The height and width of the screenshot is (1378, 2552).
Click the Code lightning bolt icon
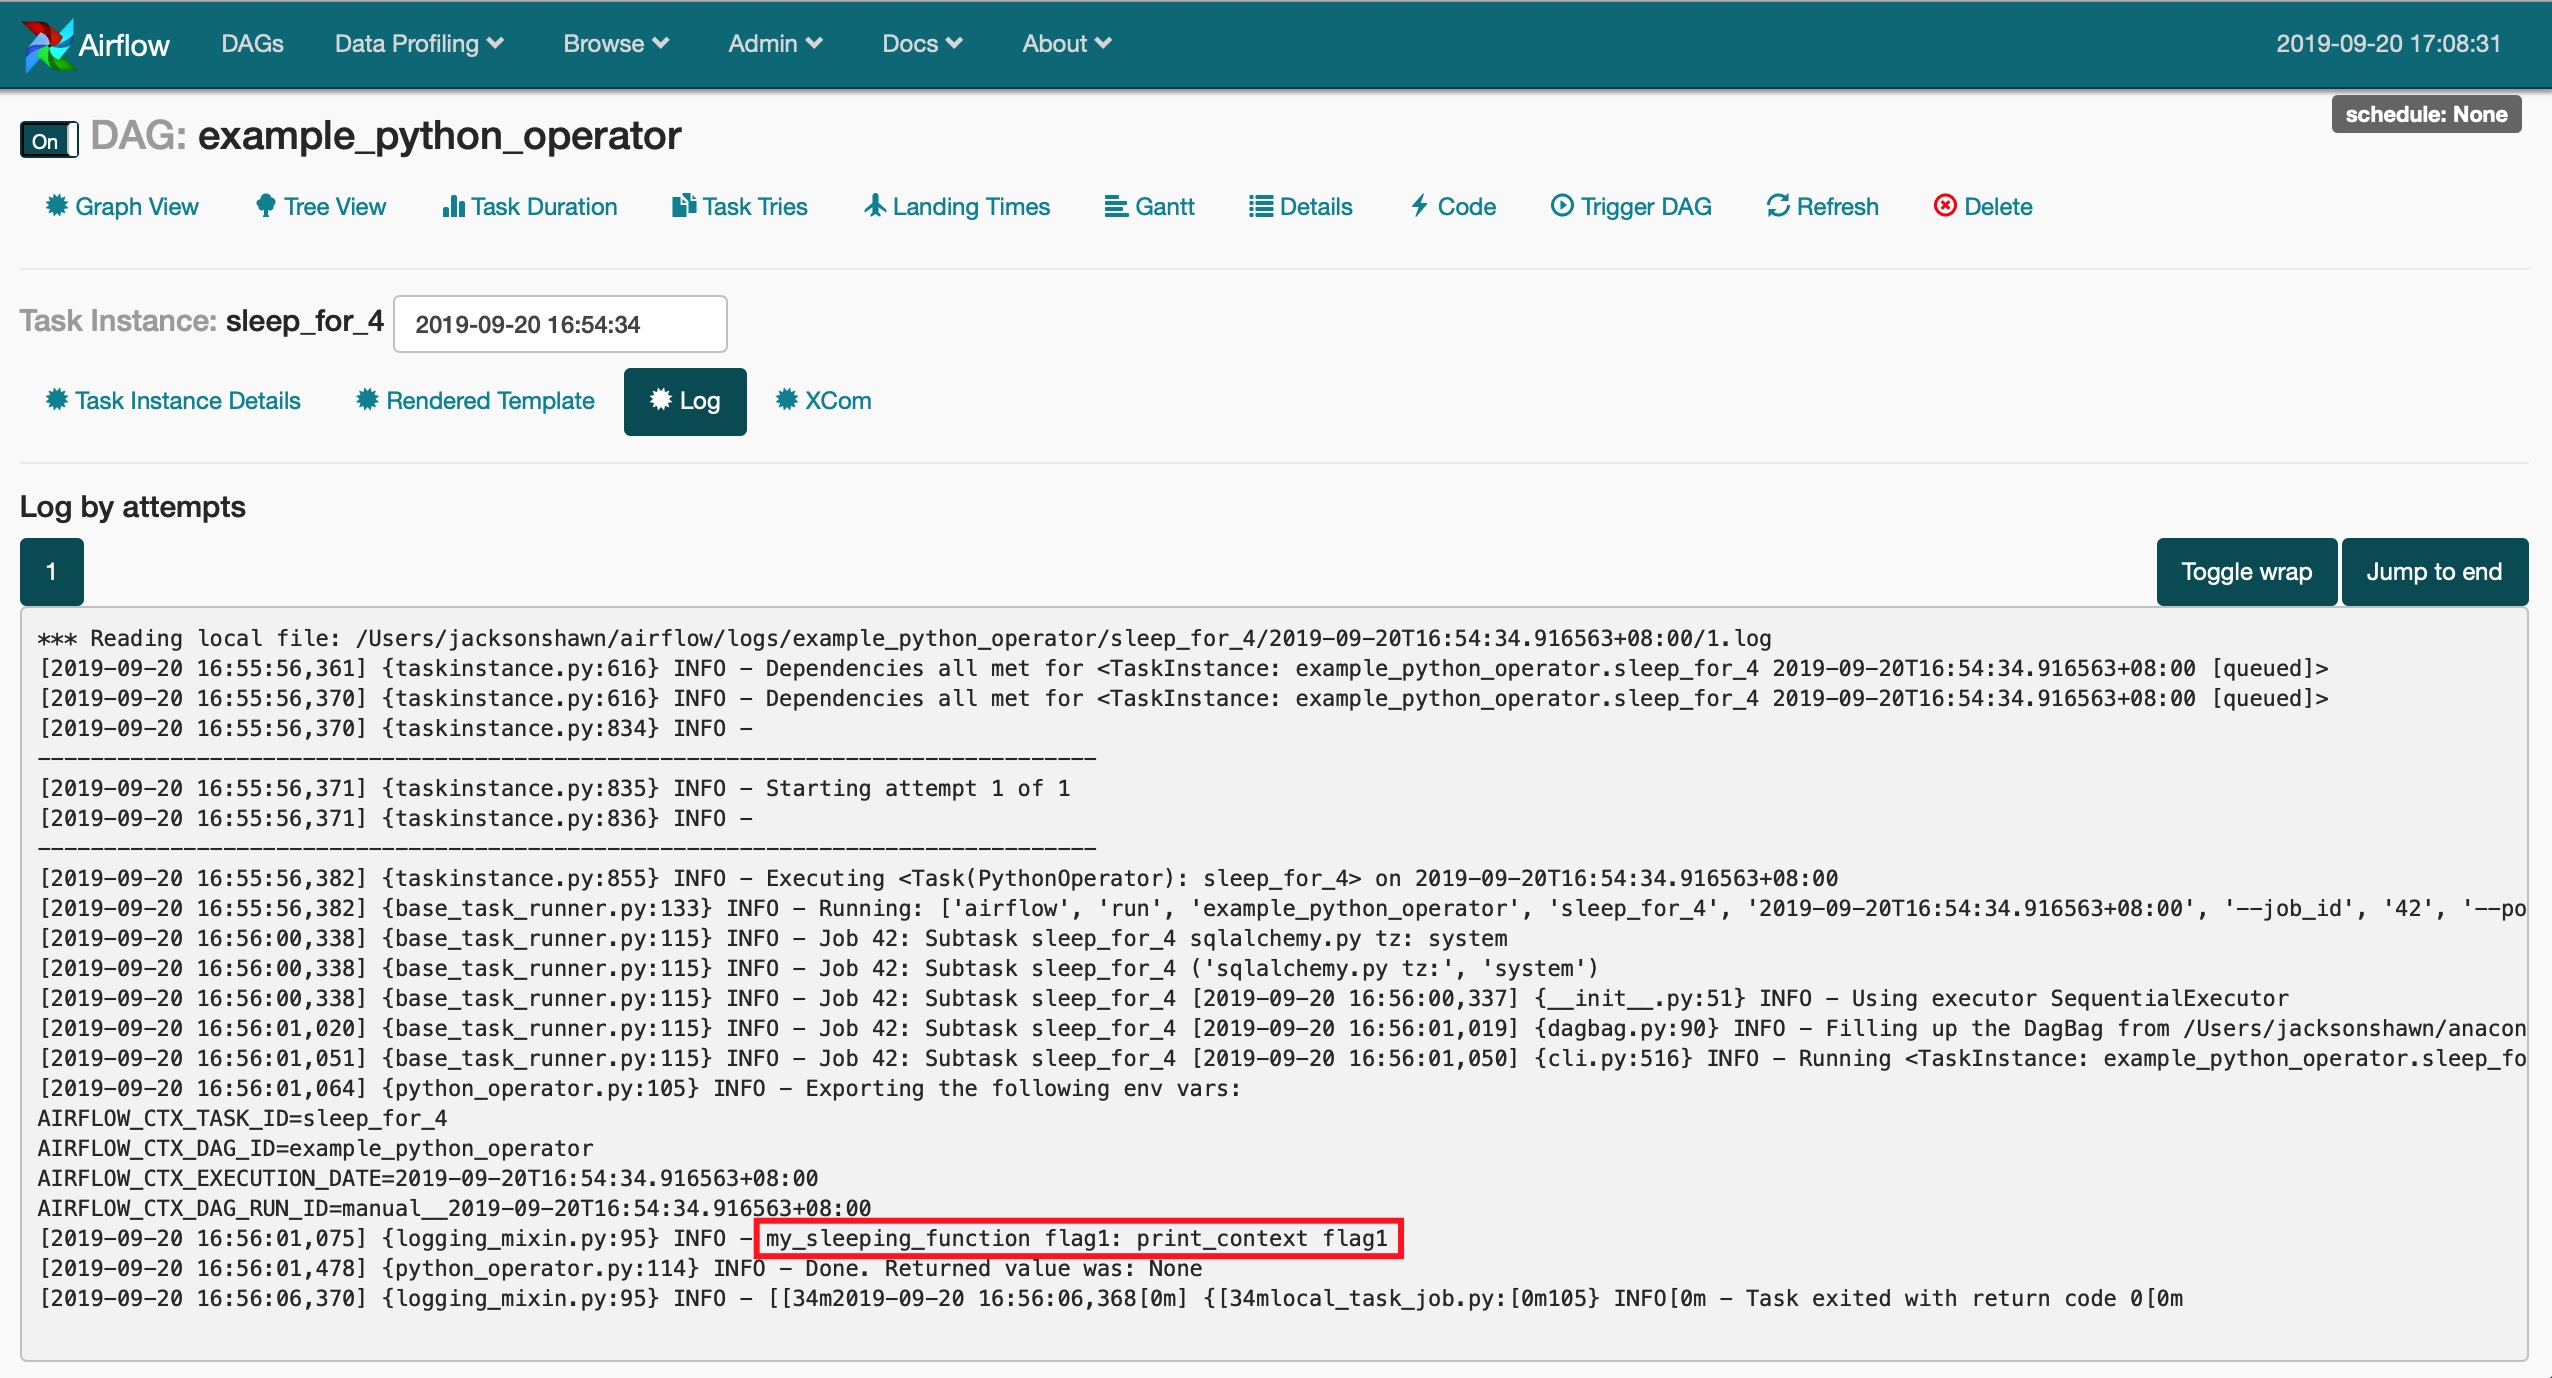(1419, 206)
